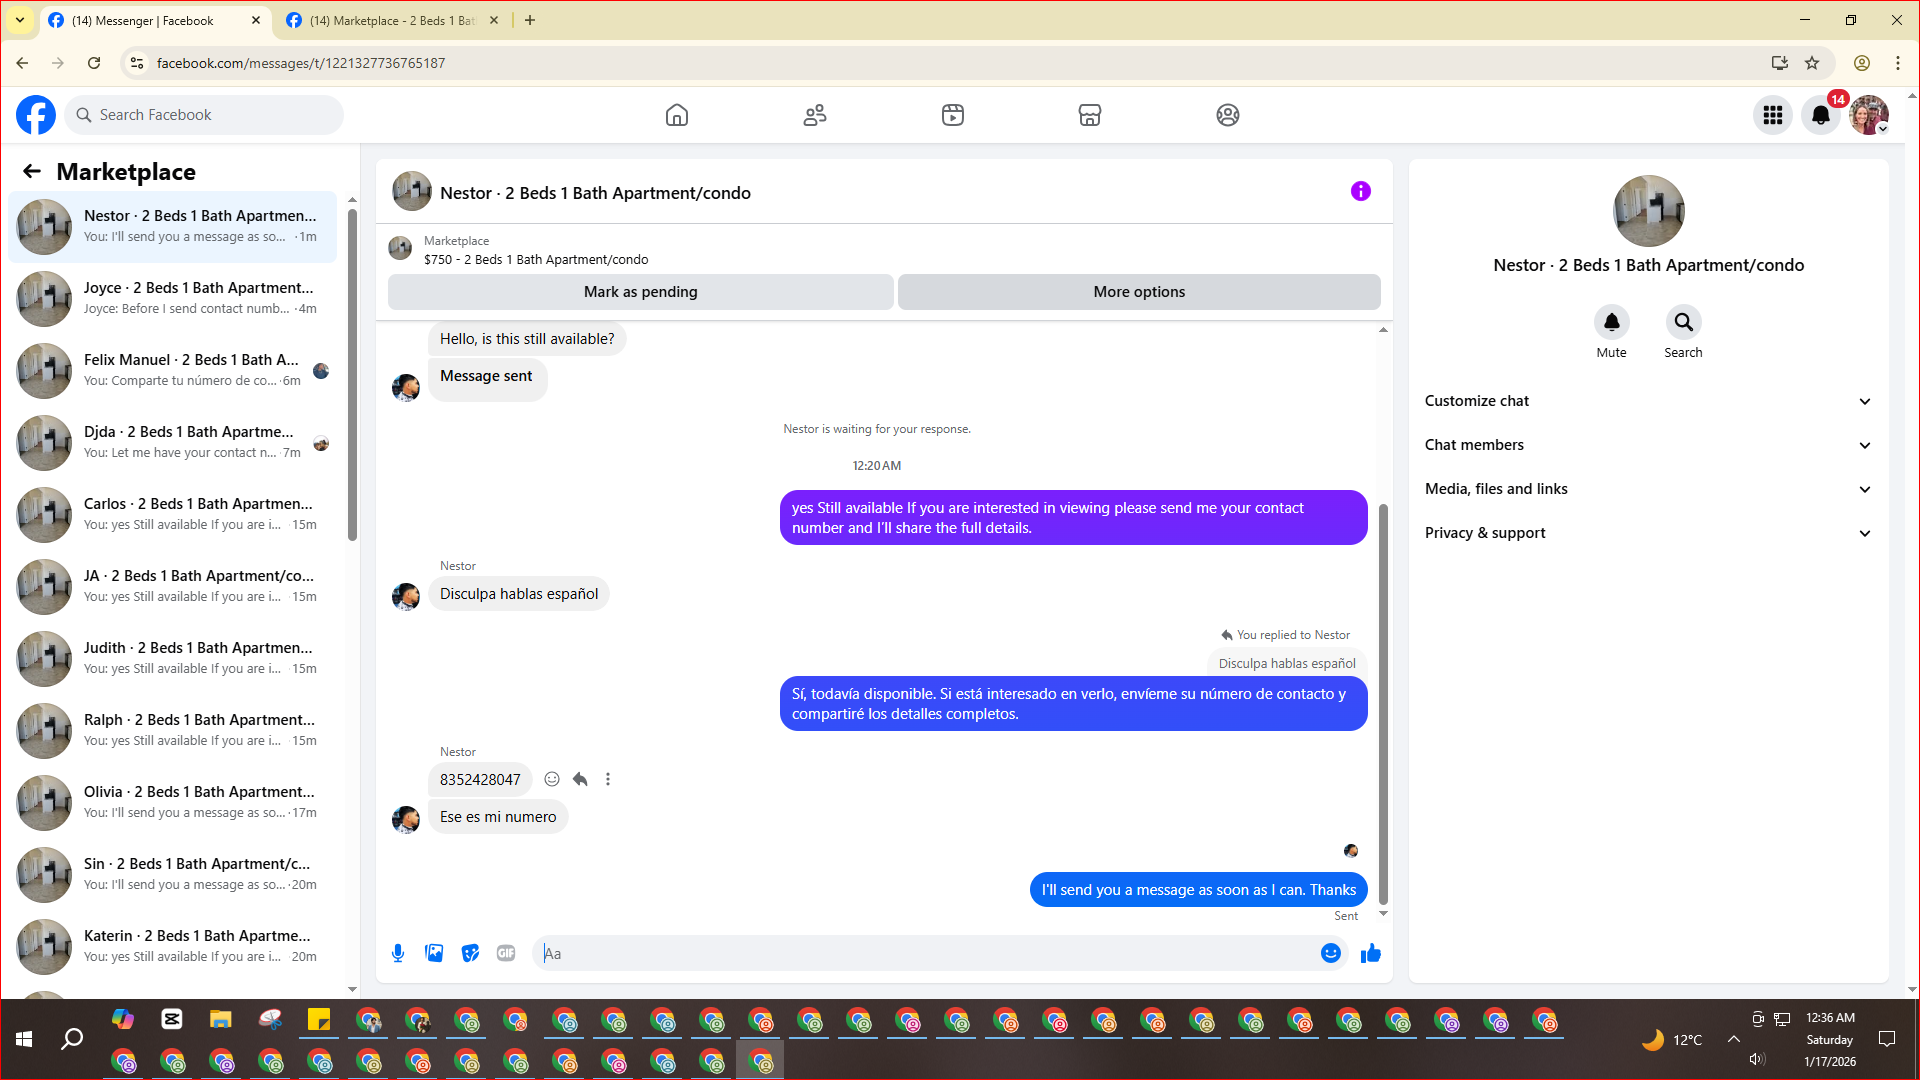Screen dimensions: 1920x1080
Task: Click Mark as pending button
Action: coord(640,292)
